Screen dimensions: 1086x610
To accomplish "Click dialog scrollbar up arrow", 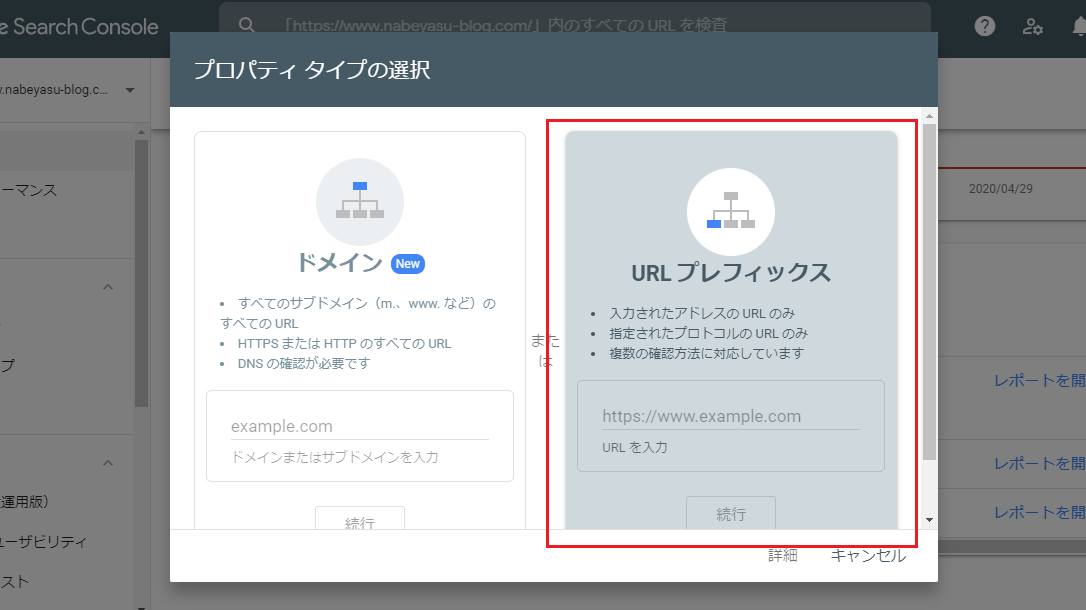I will tap(929, 116).
